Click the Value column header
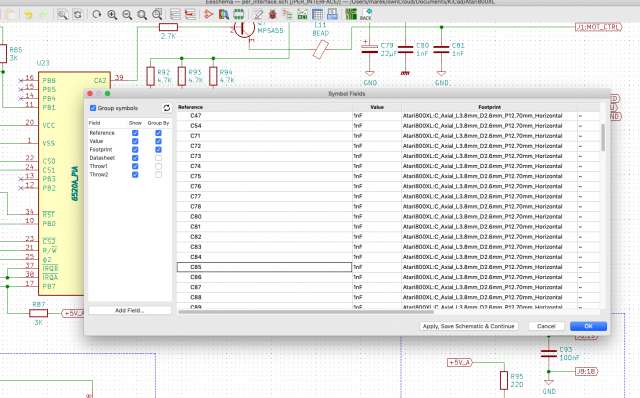This screenshot has width=640, height=398. click(377, 107)
